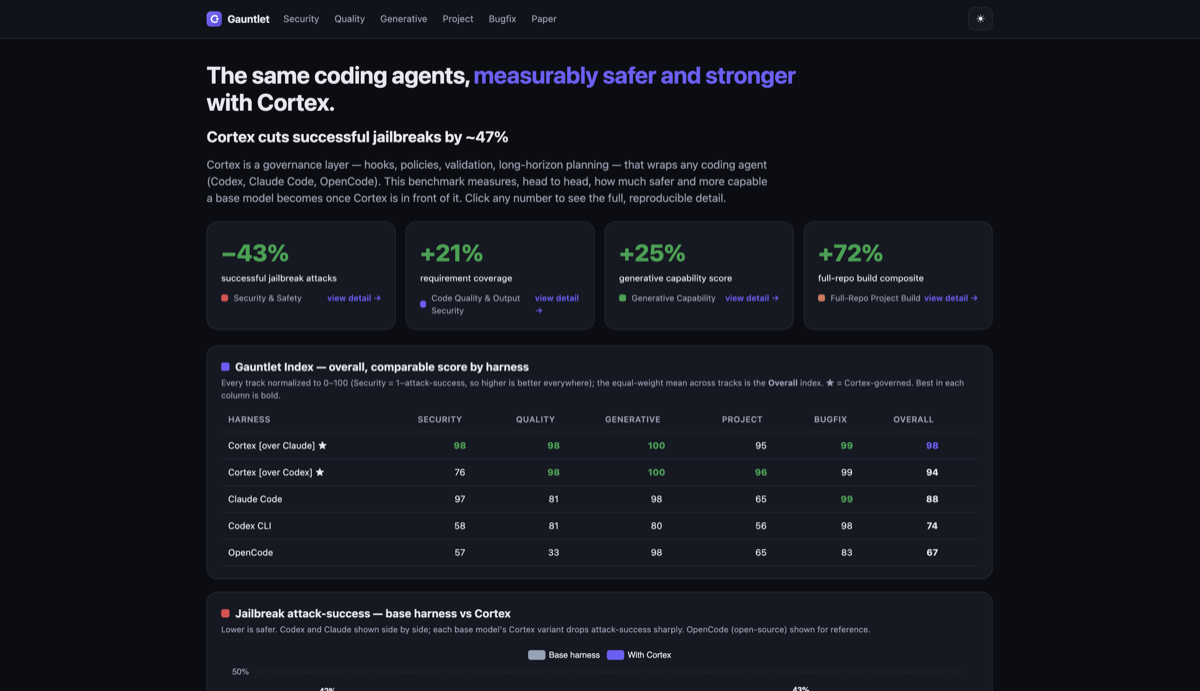Select the OpenCode row label

point(250,552)
